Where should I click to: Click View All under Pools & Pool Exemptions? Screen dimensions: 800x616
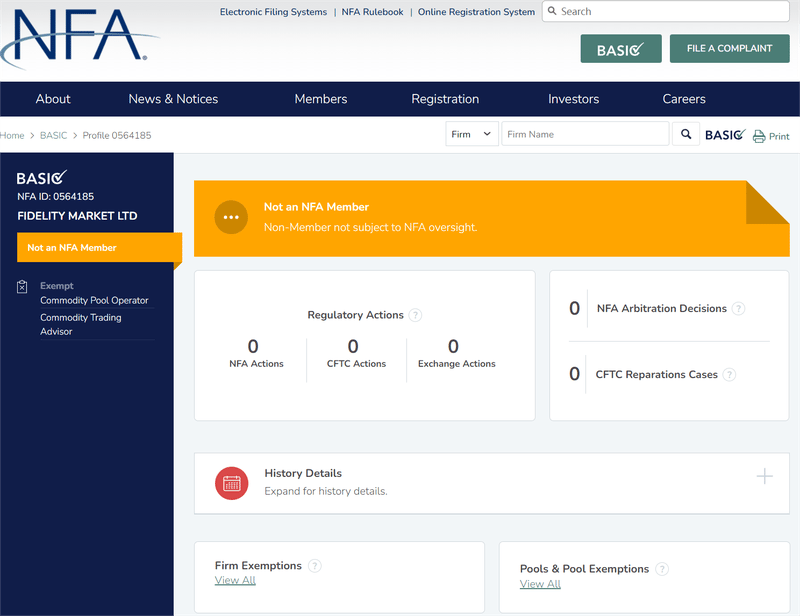coord(540,584)
